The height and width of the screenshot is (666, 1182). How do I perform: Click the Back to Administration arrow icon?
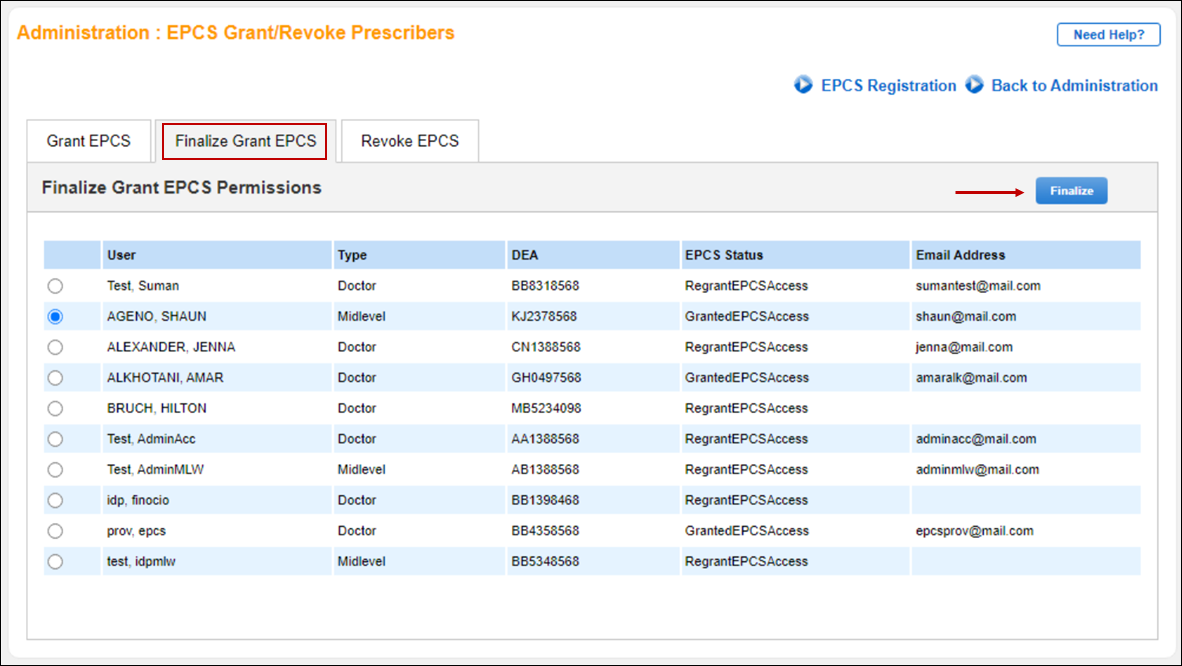[x=975, y=85]
